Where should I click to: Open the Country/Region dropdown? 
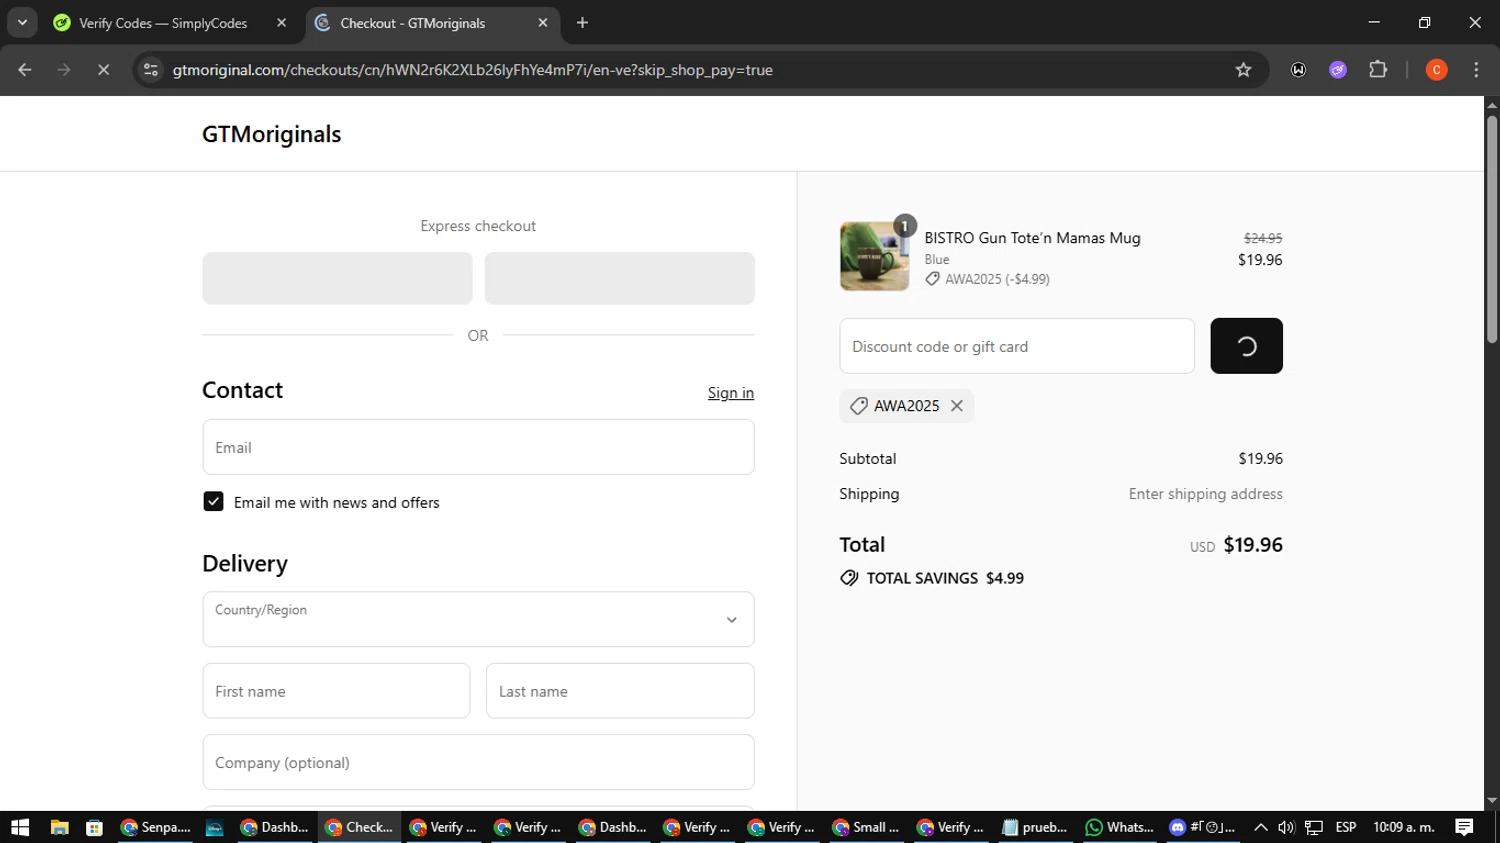point(478,619)
